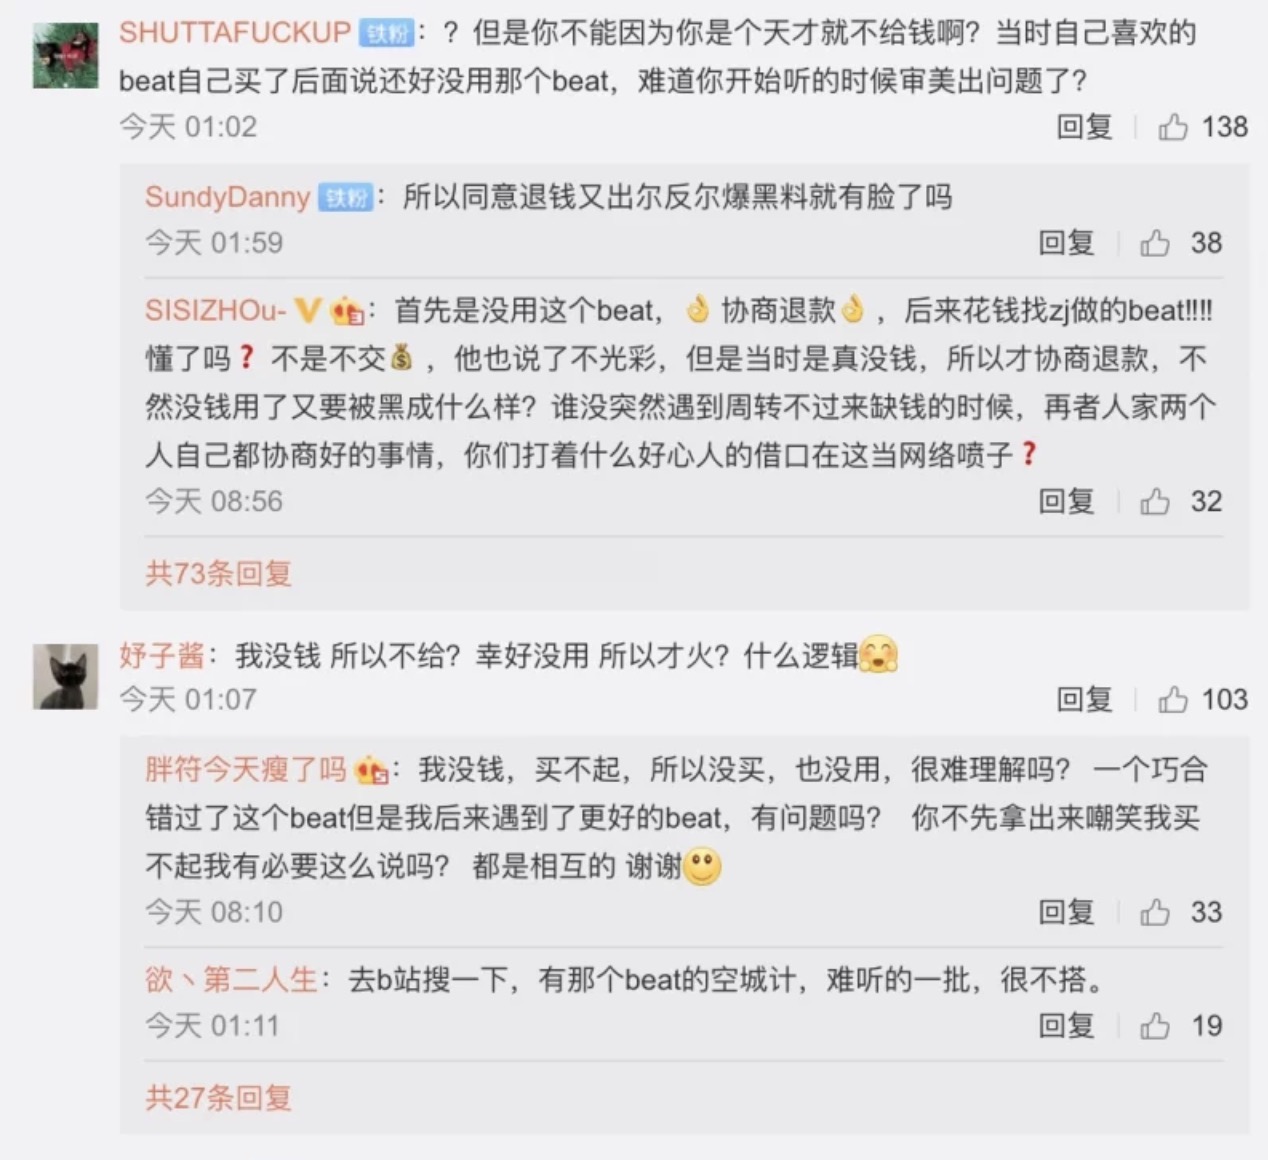Like SHUTTAFUCKUP's comment with 138 likes
The image size is (1268, 1160).
click(x=1173, y=127)
